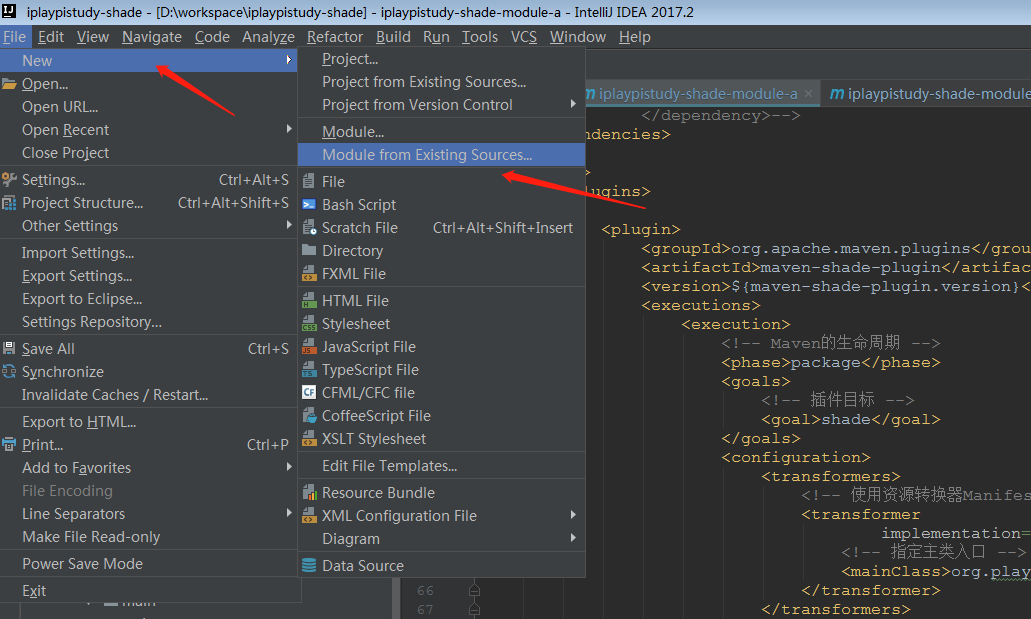Expand the Open Recent submenu arrow
Screen dimensions: 1031x619
[289, 129]
